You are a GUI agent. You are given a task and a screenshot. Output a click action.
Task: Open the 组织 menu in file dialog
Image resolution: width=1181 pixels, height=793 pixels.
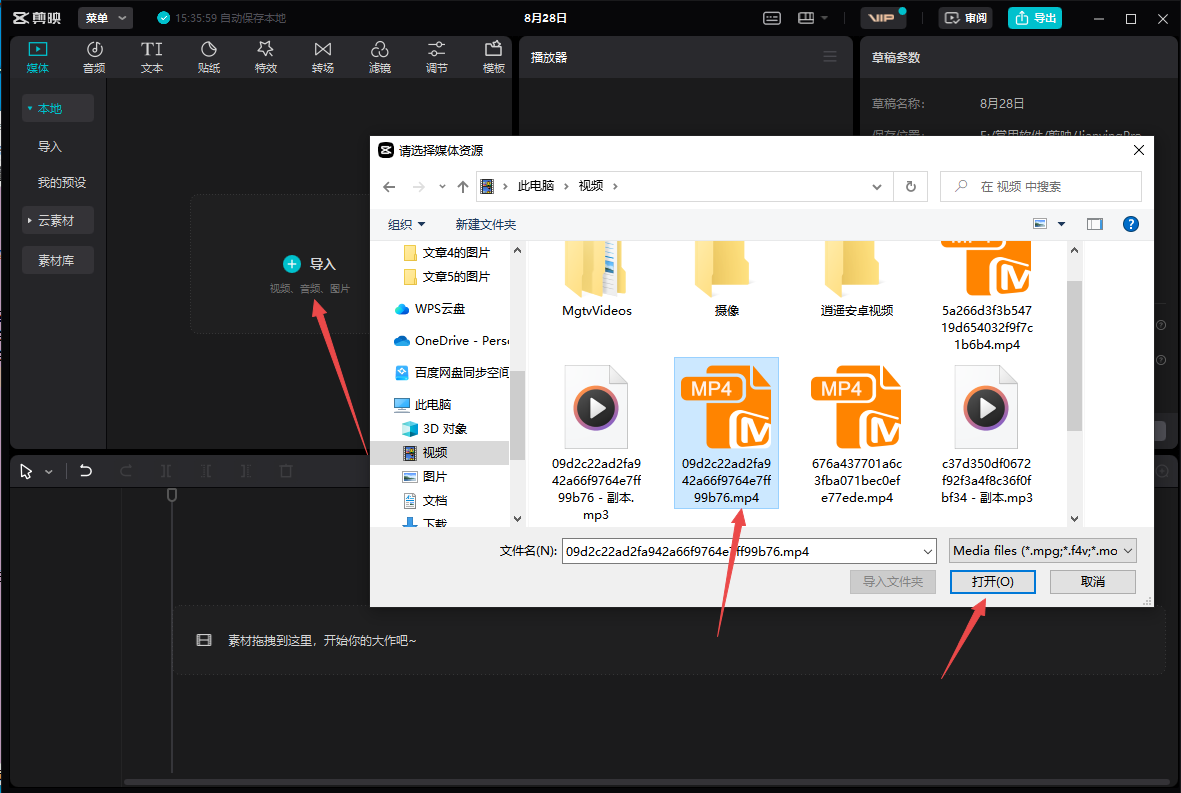tap(406, 224)
